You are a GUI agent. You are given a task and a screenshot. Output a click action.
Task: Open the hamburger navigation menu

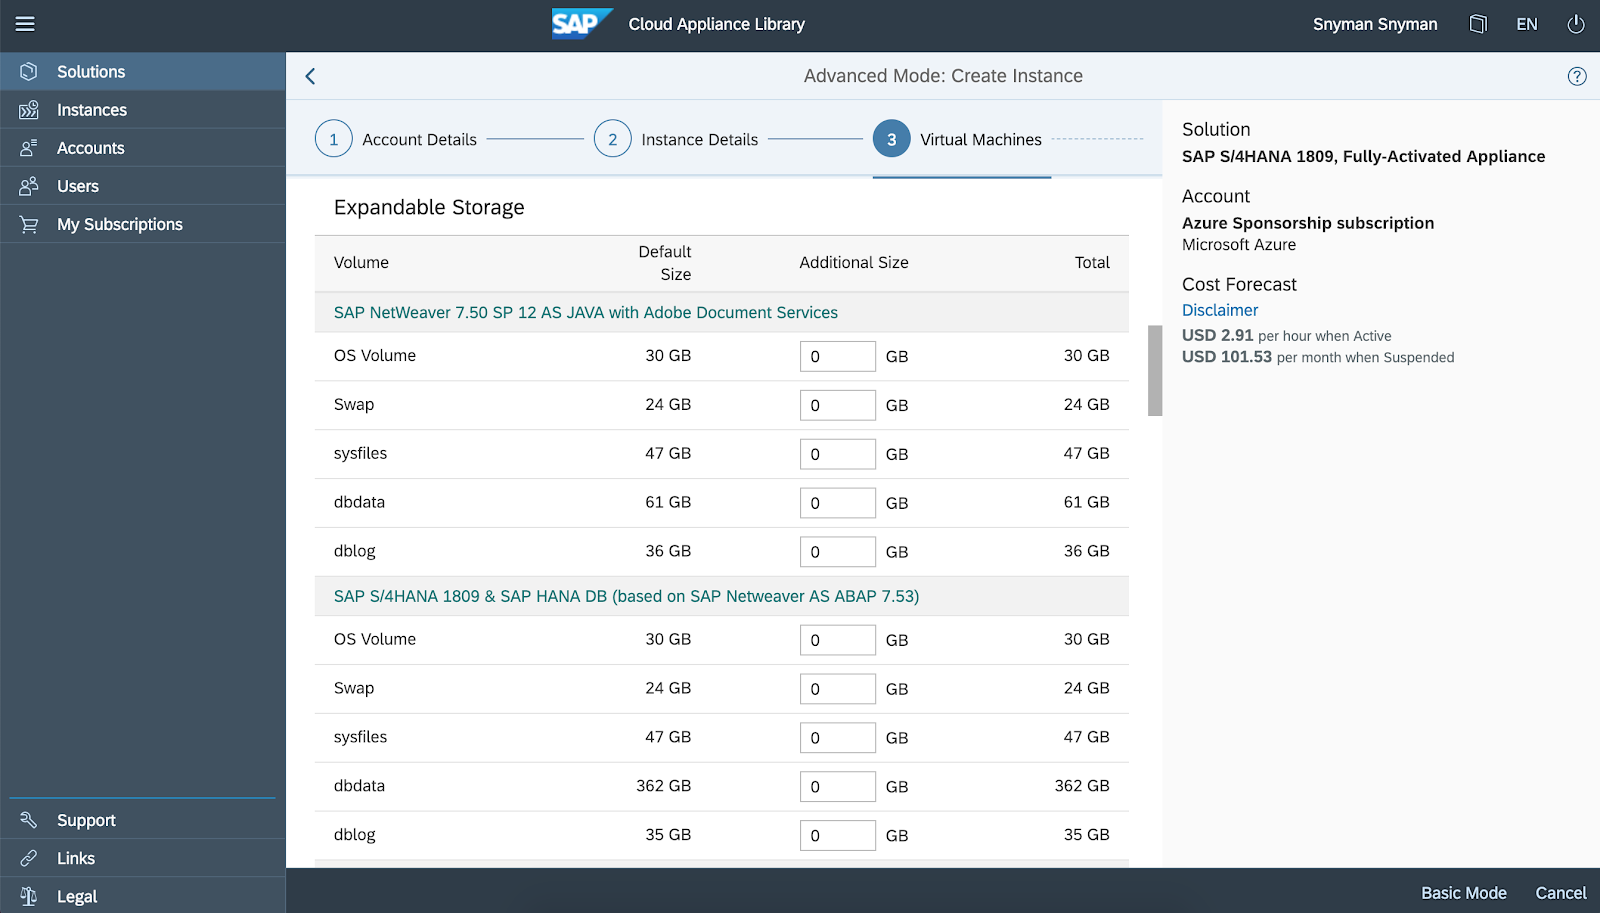25,24
